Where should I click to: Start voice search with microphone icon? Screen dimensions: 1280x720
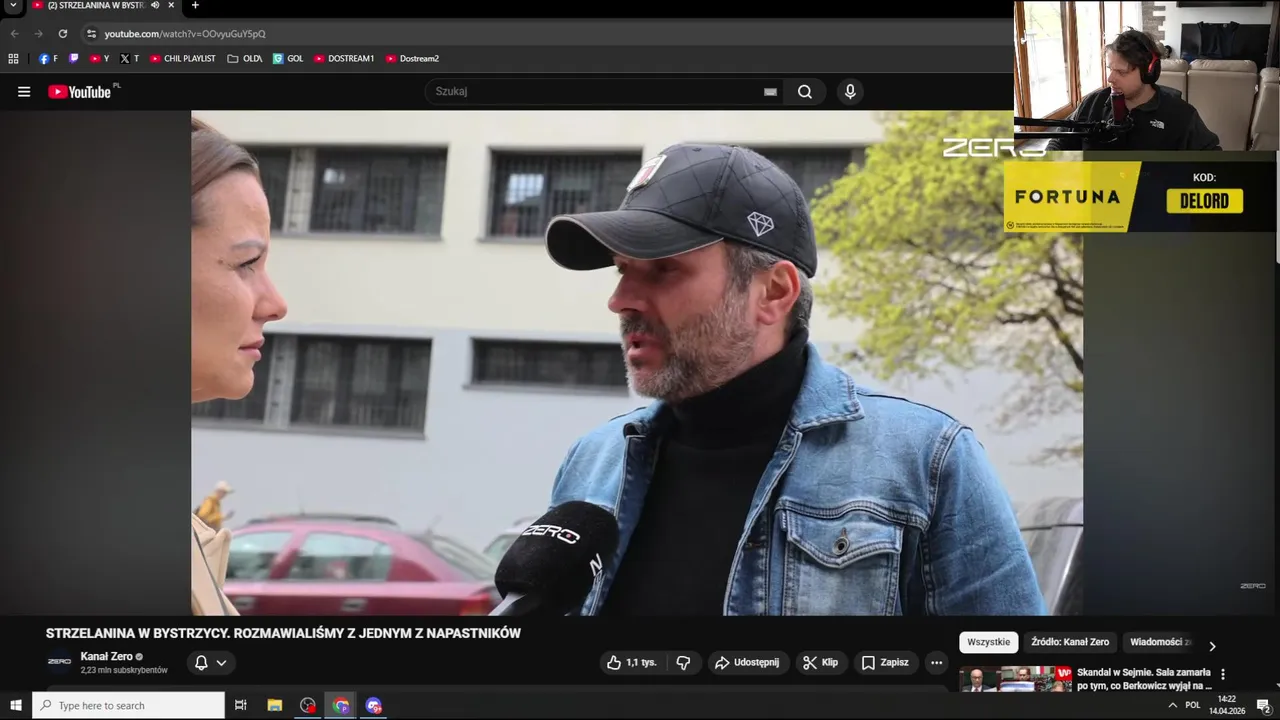coord(850,92)
